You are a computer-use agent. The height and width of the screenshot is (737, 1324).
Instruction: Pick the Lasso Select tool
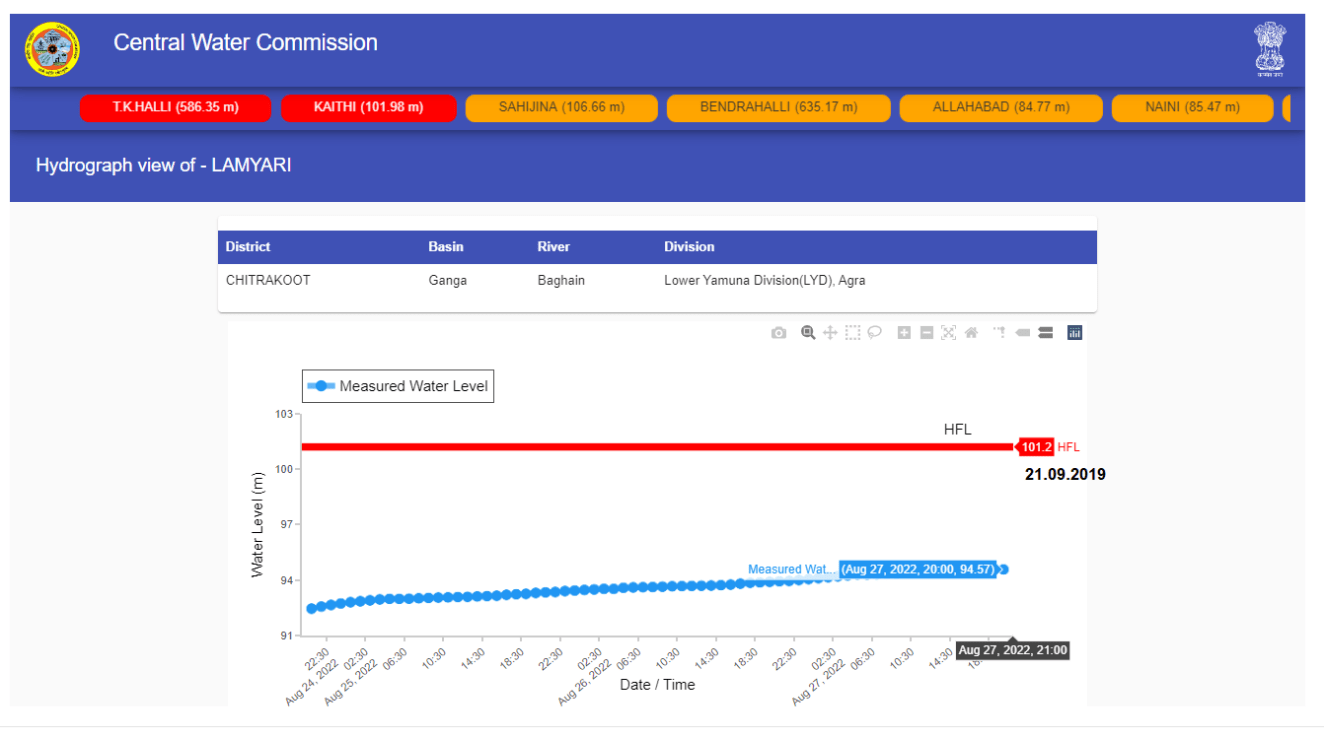[875, 332]
